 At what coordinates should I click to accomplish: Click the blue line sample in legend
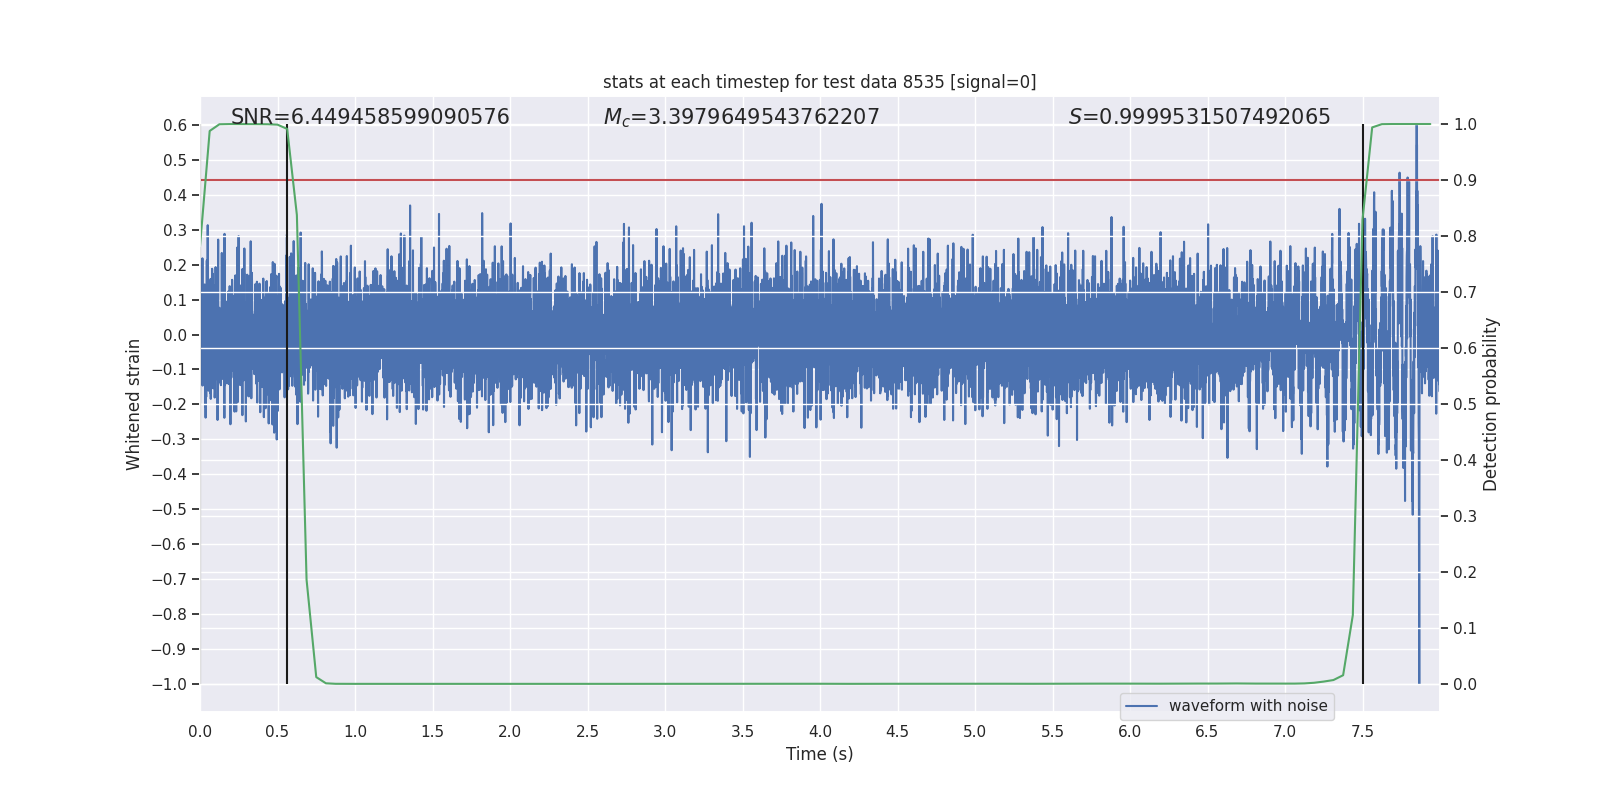tap(1141, 706)
